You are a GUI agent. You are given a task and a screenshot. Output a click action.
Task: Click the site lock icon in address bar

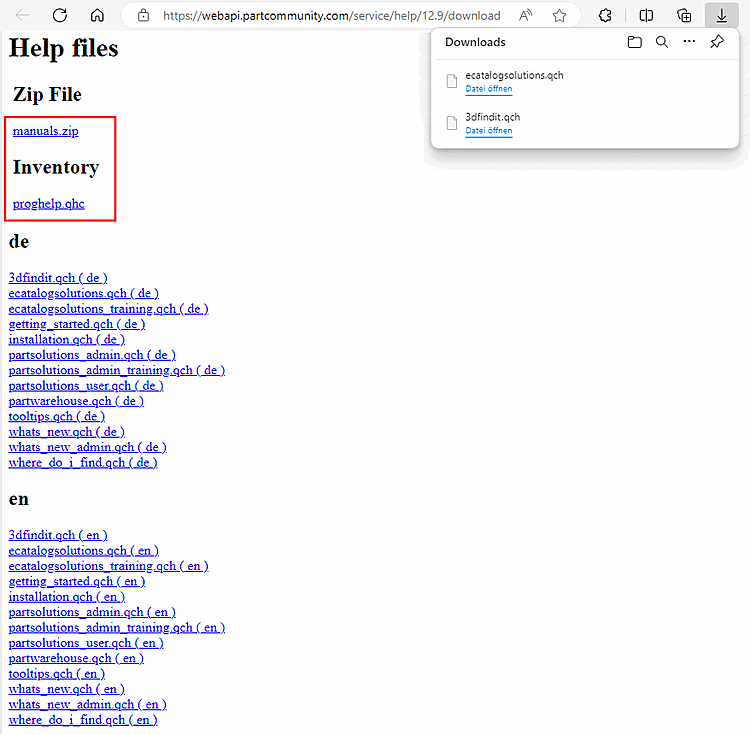[x=143, y=16]
